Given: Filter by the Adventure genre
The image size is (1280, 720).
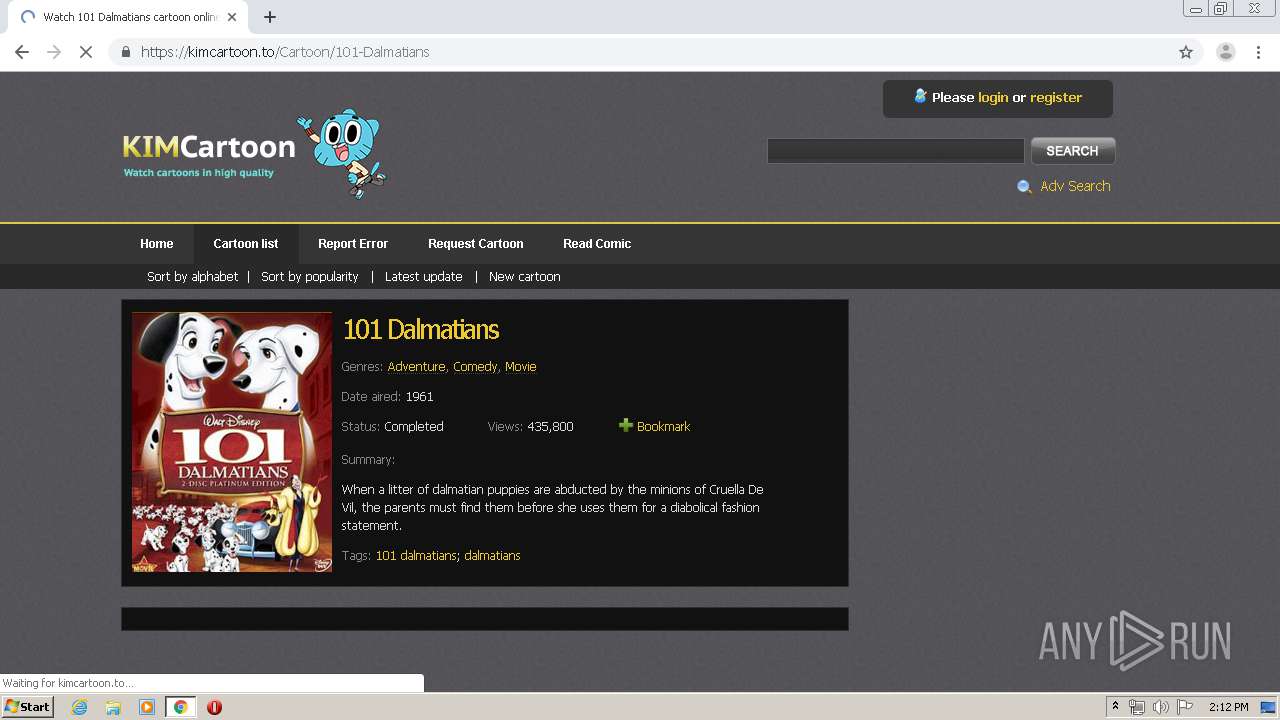Looking at the screenshot, I should tap(416, 367).
